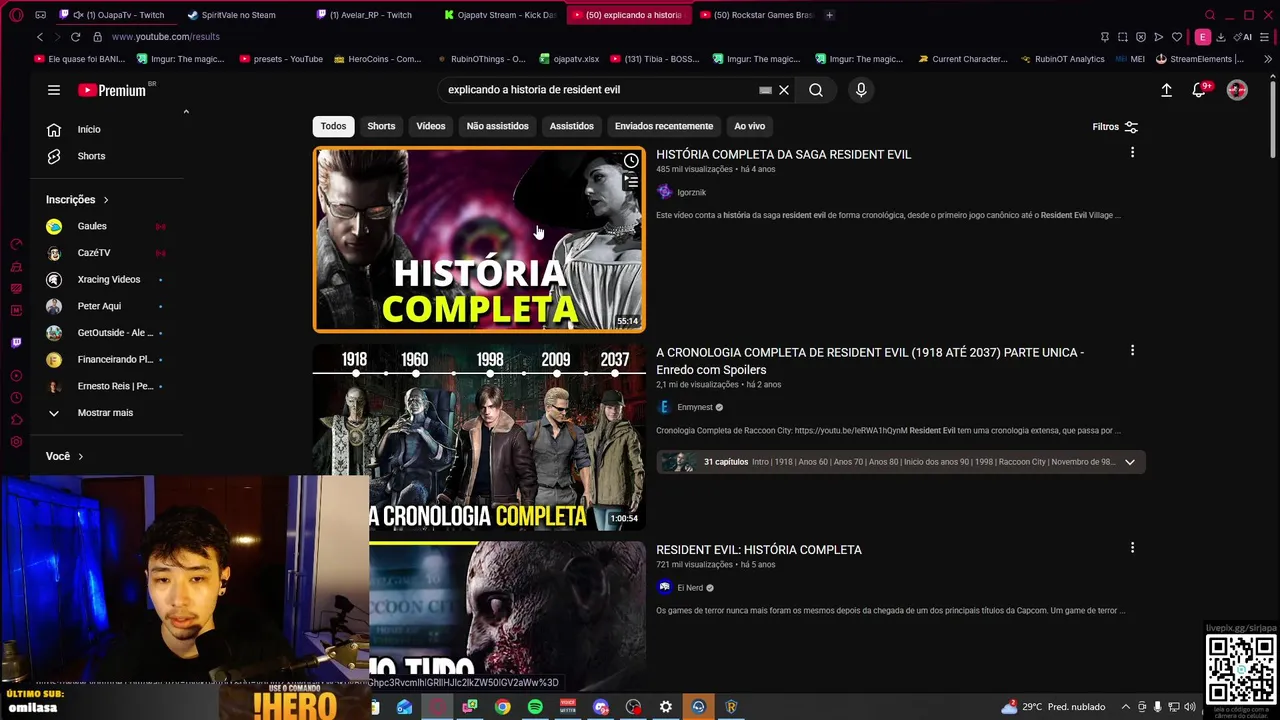Open Twitch in the Opera sidebar
This screenshot has height=720, width=1280.
[16, 343]
